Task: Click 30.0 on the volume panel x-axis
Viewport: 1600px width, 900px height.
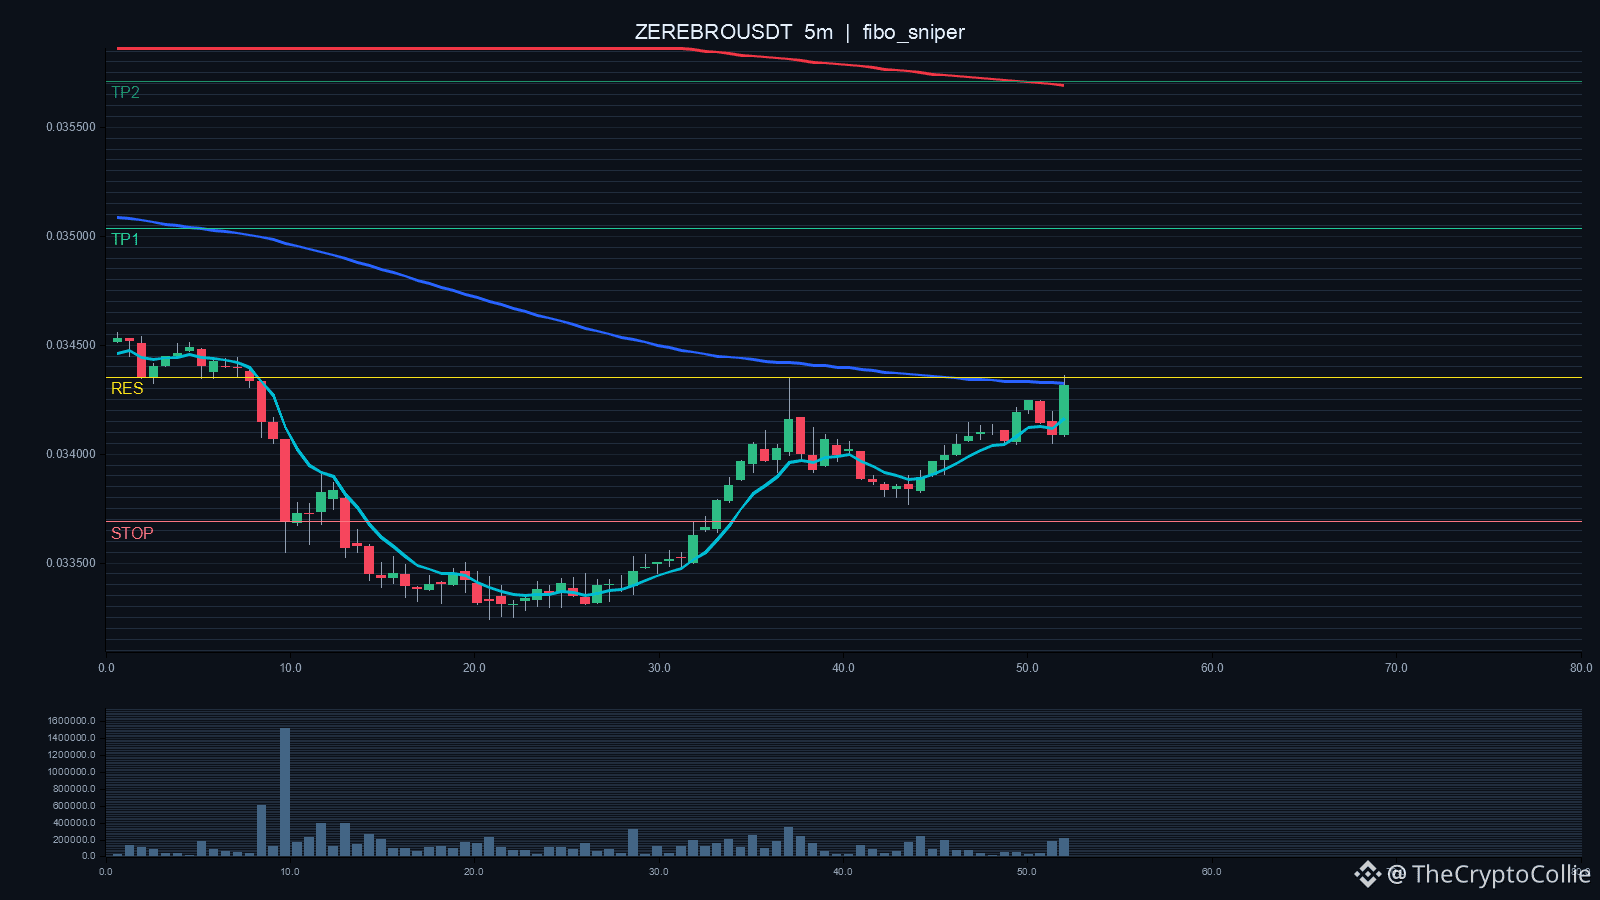Action: [x=659, y=872]
